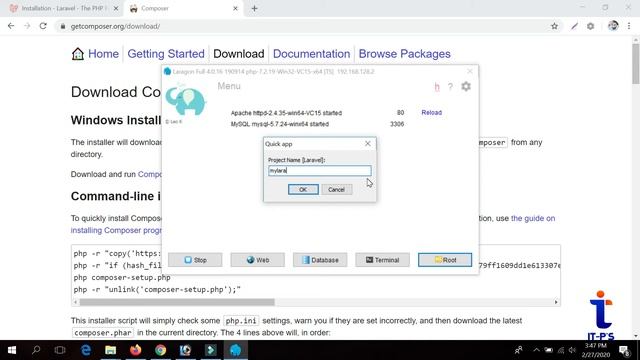Switch to Laragon on the taskbar
This screenshot has width=640, height=360.
point(236,350)
